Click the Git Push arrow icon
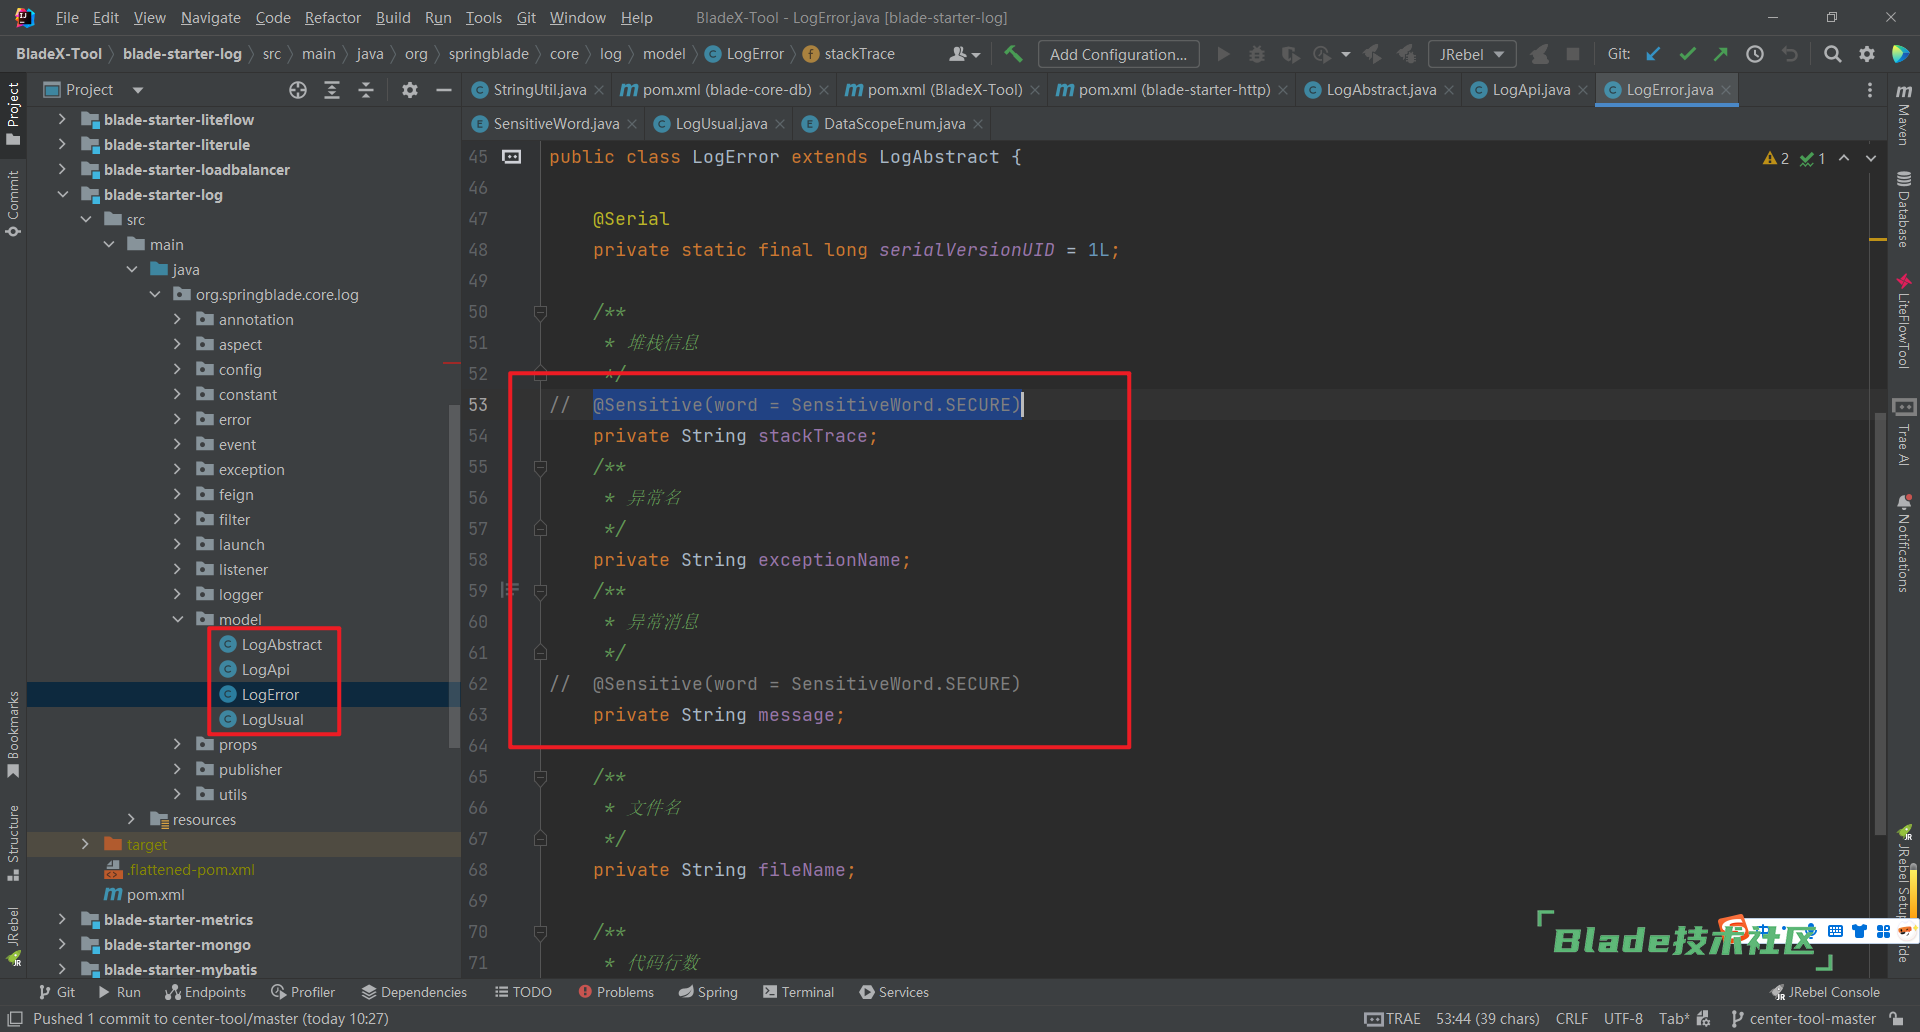 click(1721, 54)
